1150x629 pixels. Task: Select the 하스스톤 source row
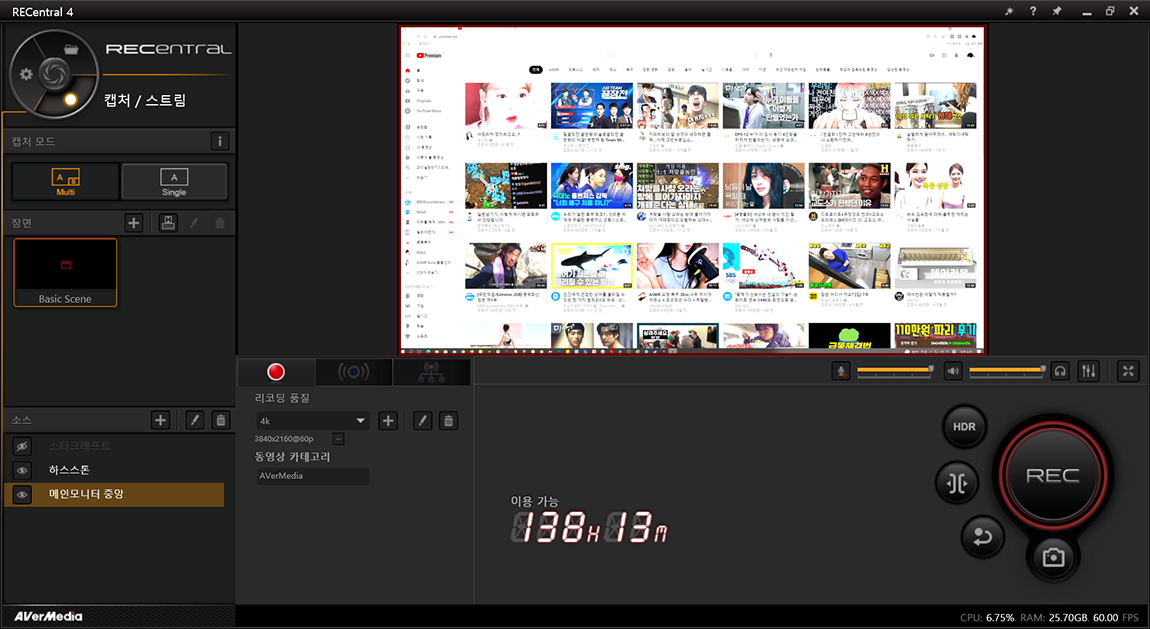pos(114,470)
